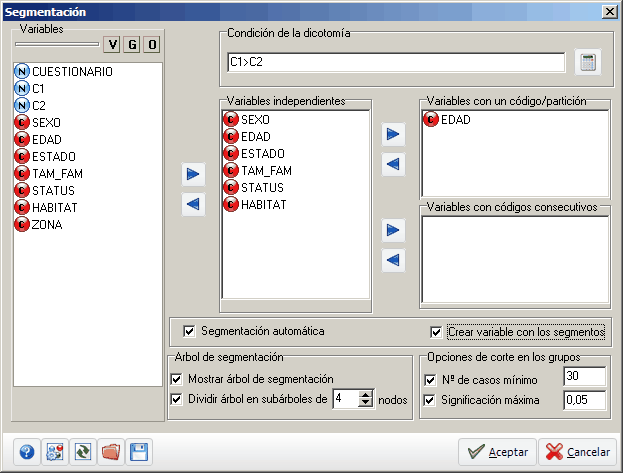Move variable to código/partición list with right arrow
The width and height of the screenshot is (623, 473).
pos(393,134)
